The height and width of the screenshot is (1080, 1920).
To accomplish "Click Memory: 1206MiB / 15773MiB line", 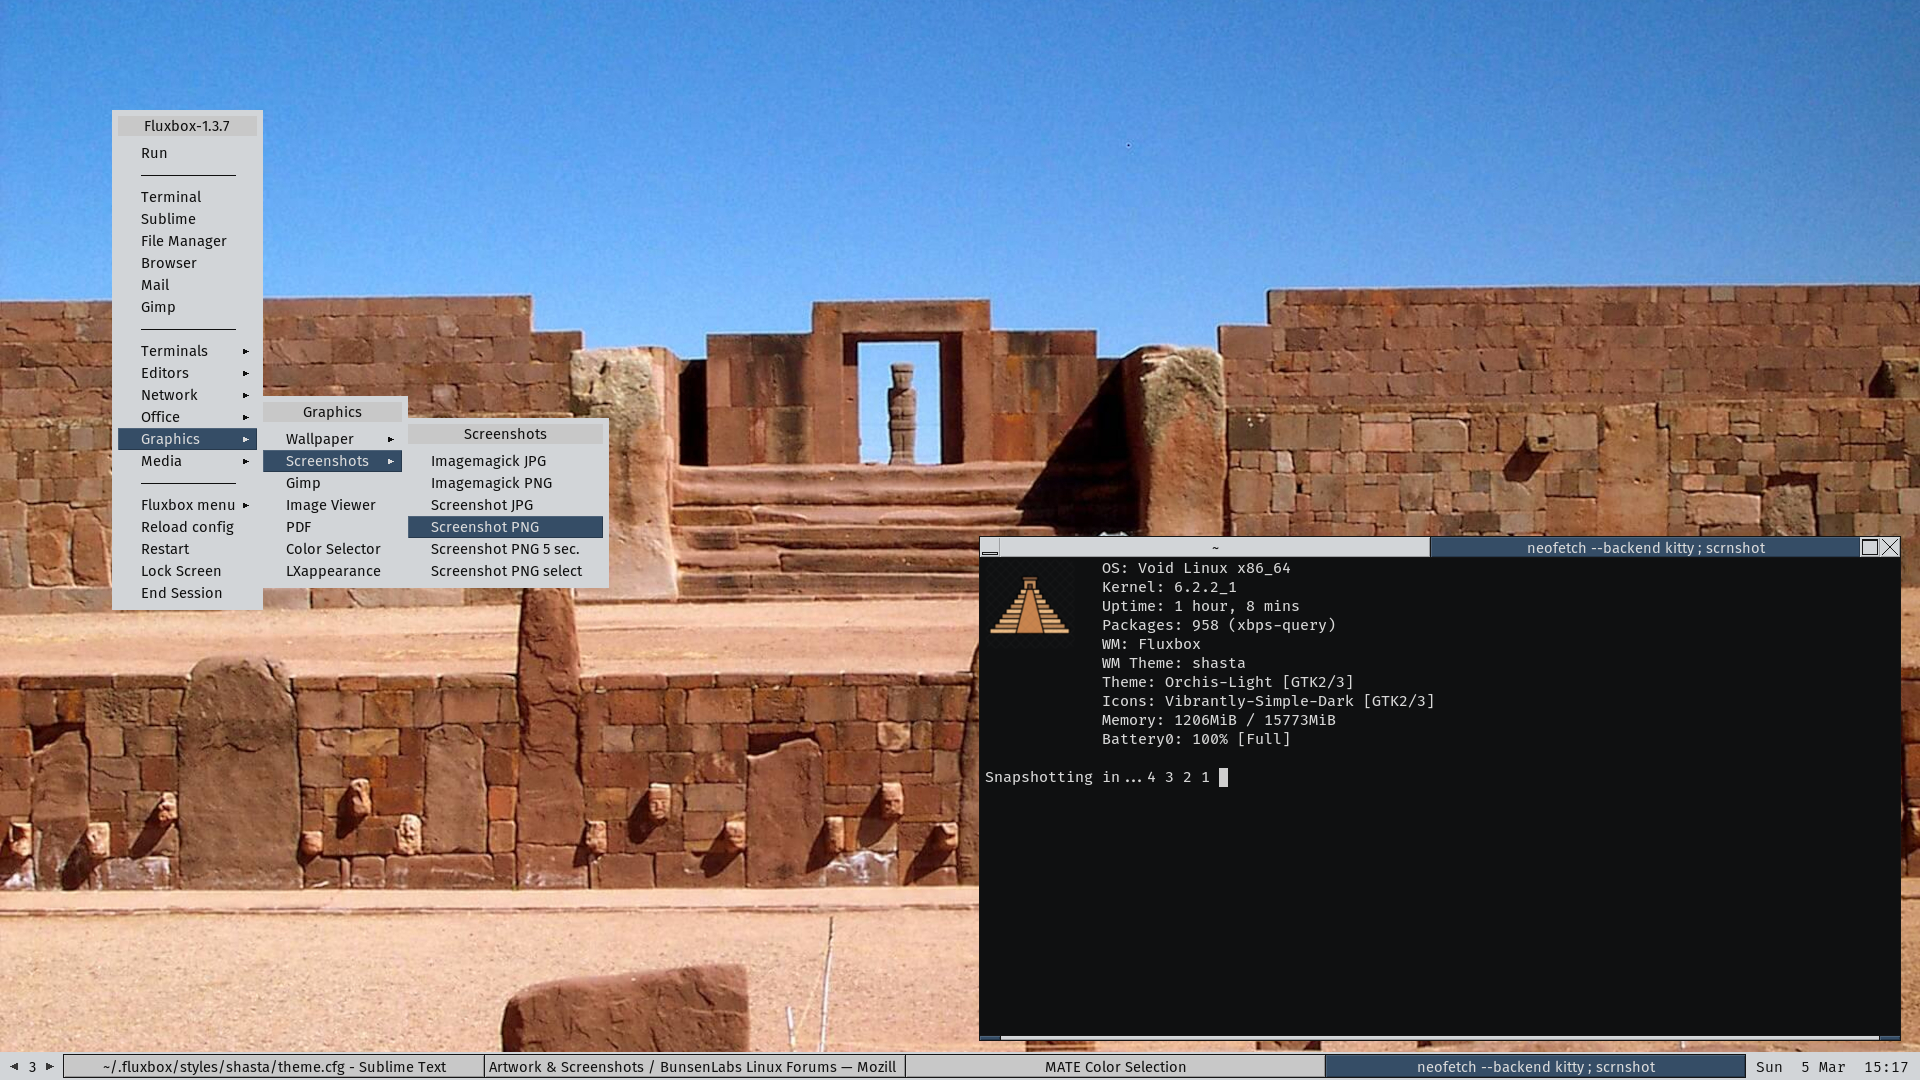I will pos(1218,720).
